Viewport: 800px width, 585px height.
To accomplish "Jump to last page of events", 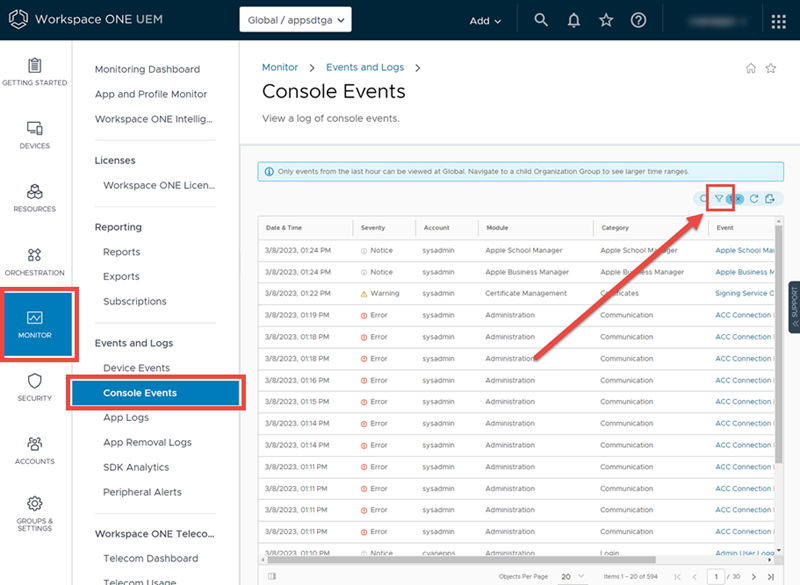I will (771, 576).
